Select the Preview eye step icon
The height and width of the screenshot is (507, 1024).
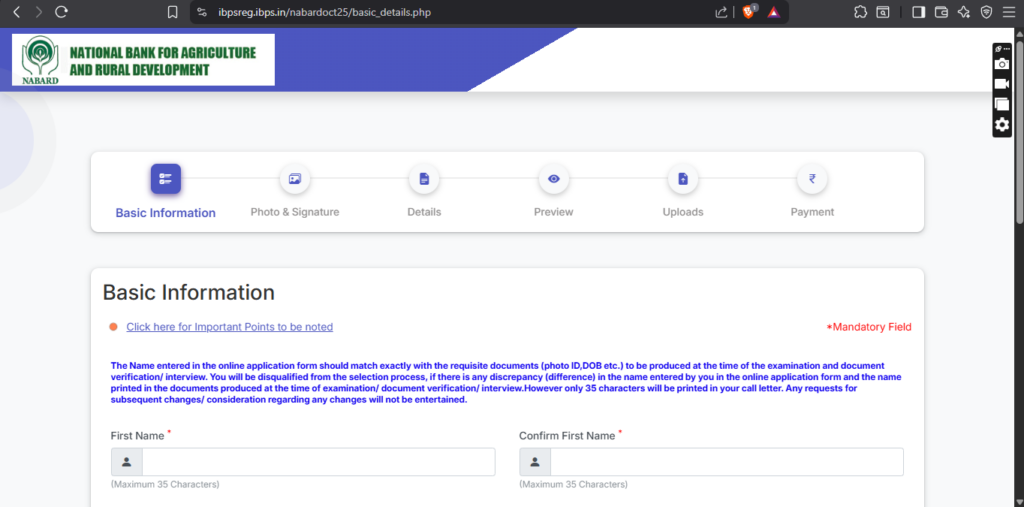click(x=553, y=179)
